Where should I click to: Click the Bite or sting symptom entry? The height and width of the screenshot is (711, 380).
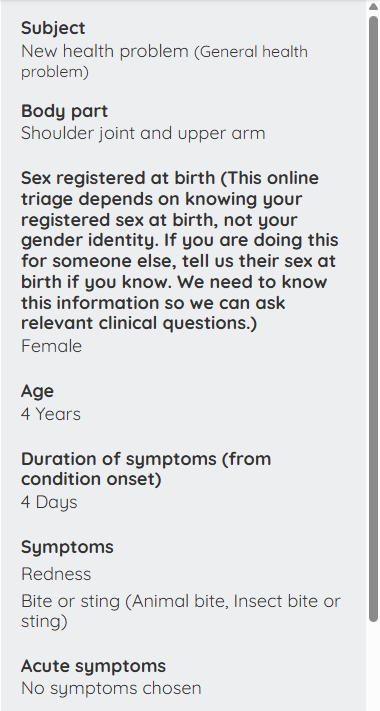click(180, 611)
